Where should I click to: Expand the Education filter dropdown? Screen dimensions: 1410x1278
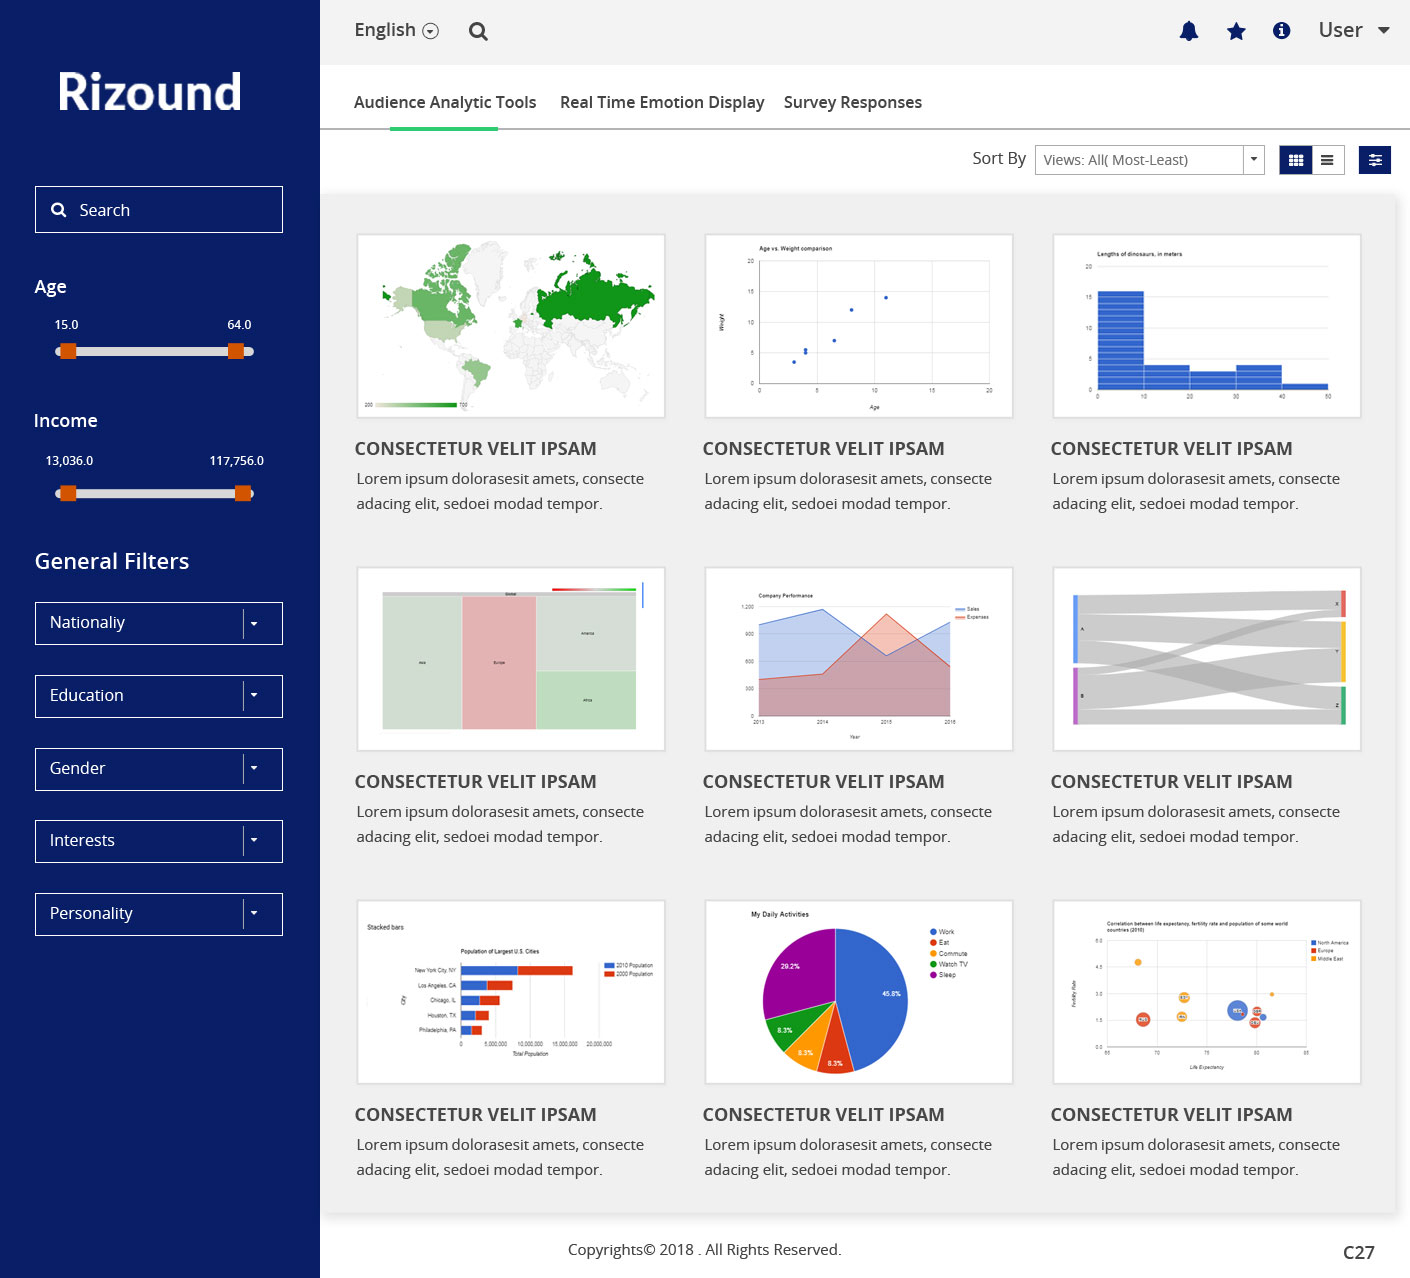point(159,696)
